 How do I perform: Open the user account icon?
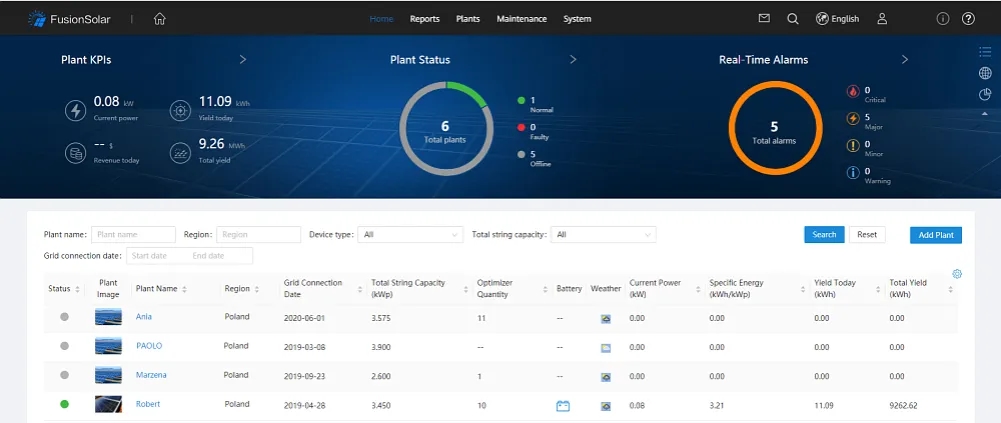[882, 18]
